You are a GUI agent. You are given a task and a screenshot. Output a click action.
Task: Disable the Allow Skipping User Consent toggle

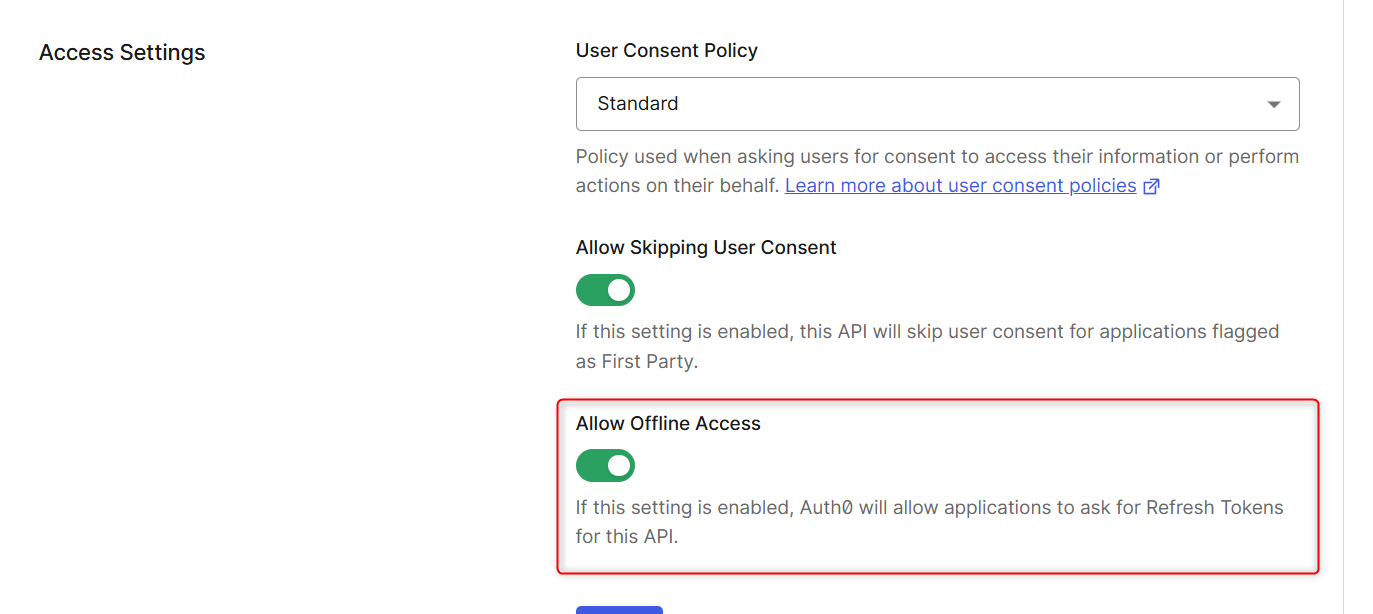click(x=605, y=291)
